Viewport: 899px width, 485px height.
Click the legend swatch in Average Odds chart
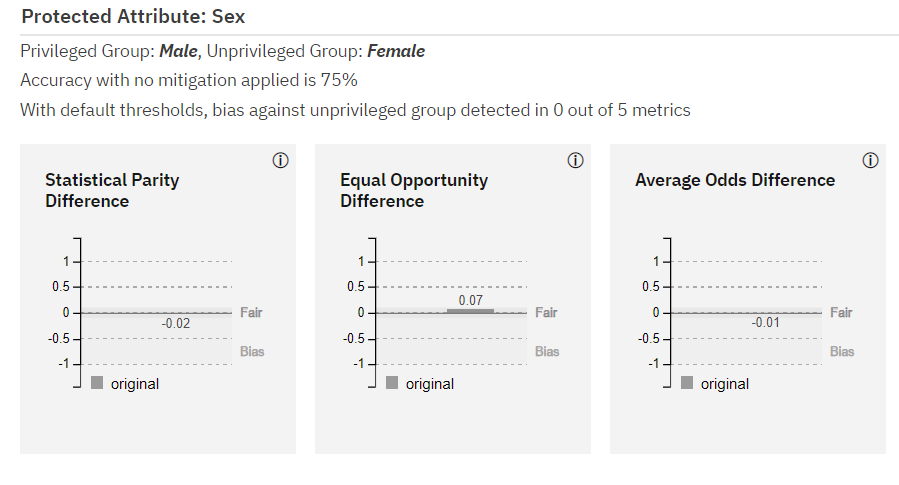[x=687, y=382]
